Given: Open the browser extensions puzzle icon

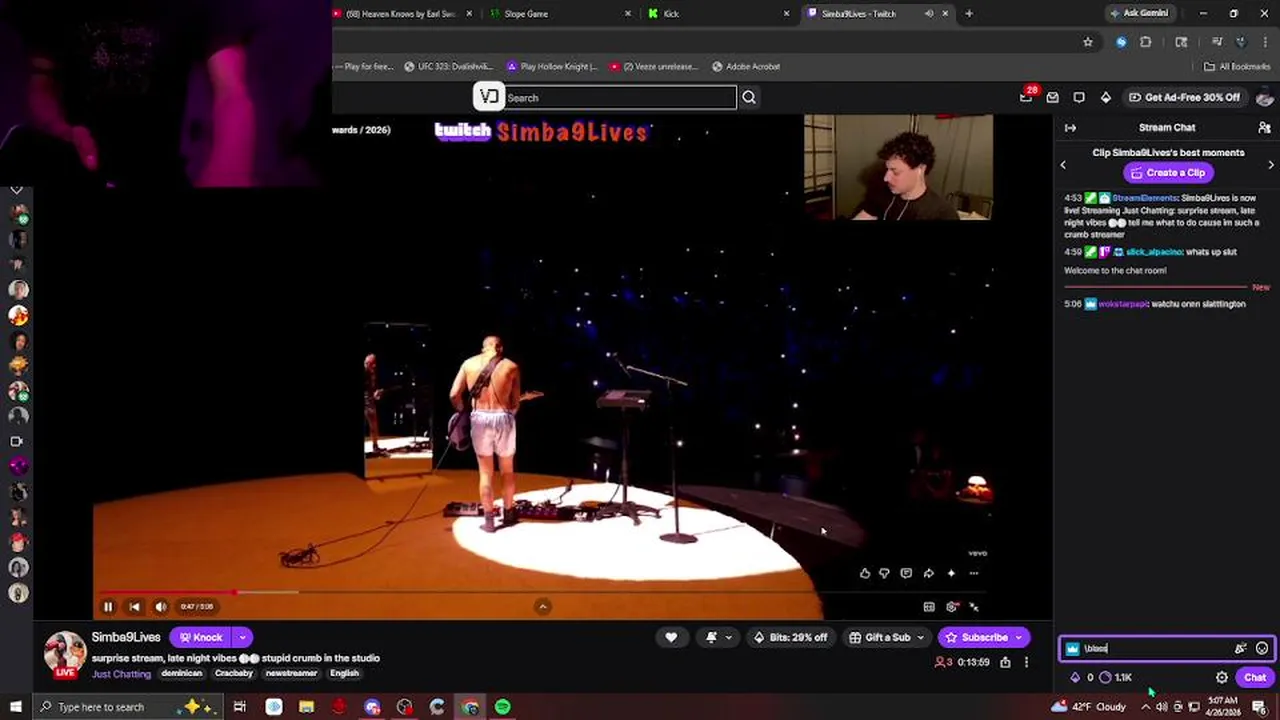Looking at the screenshot, I should coord(1146,42).
